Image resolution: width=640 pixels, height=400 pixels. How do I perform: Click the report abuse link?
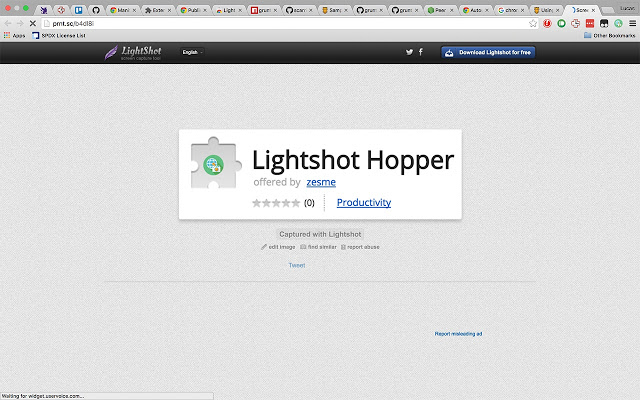click(x=360, y=247)
